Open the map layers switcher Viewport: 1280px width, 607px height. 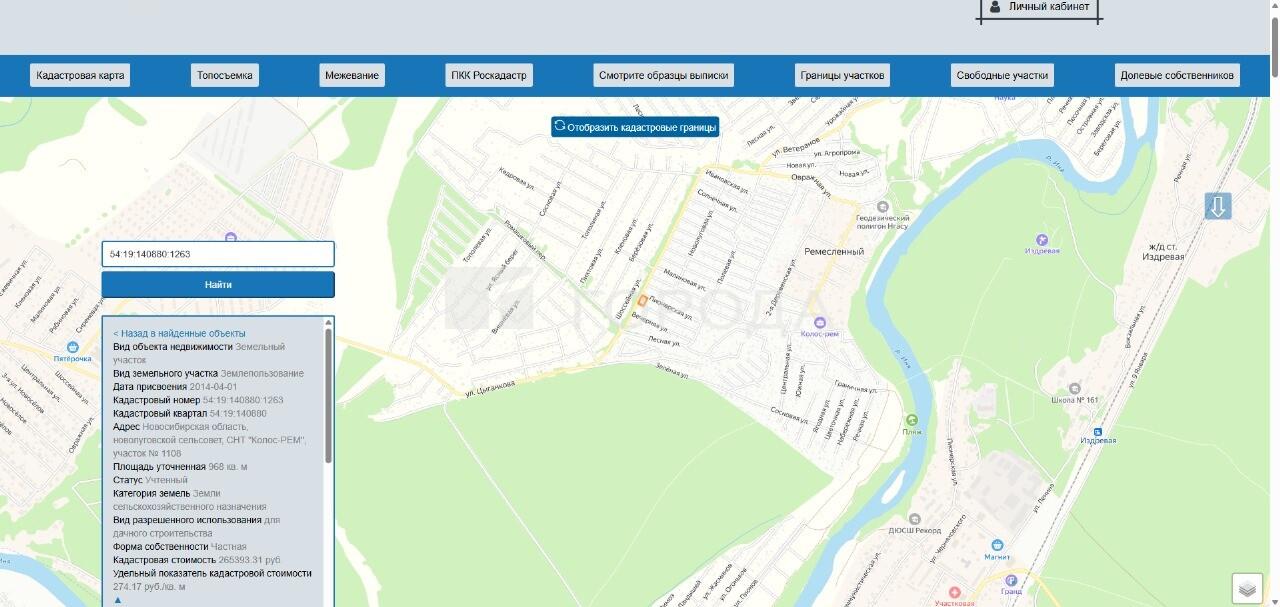(1247, 589)
